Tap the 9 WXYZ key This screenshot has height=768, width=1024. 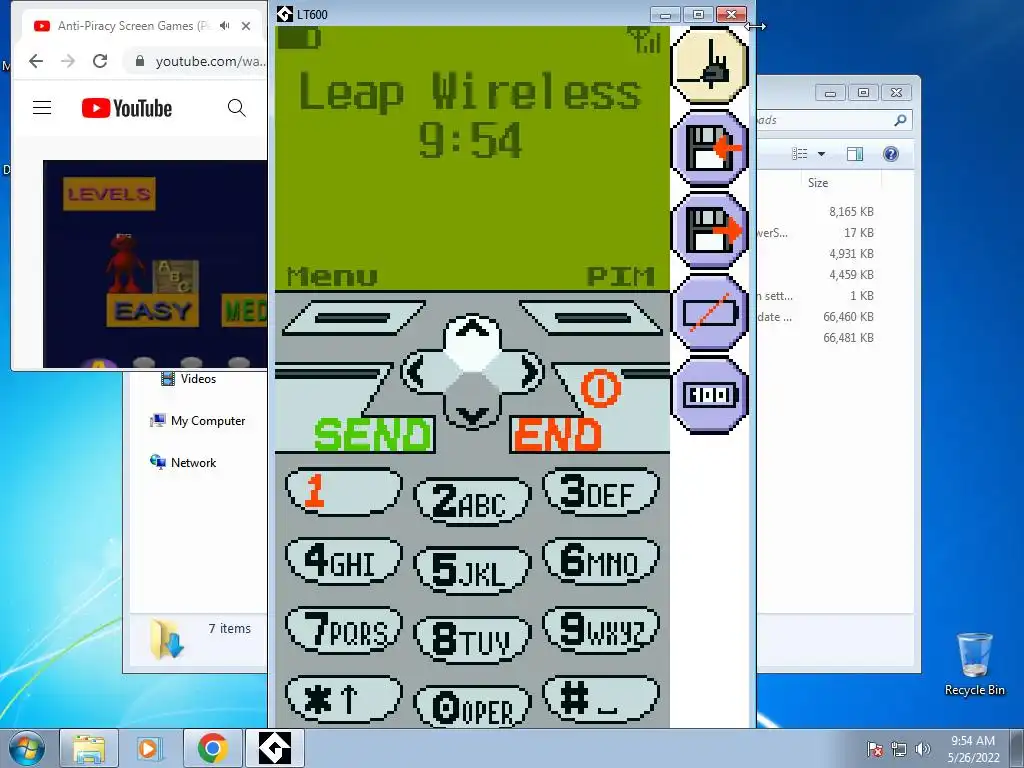pyautogui.click(x=601, y=630)
